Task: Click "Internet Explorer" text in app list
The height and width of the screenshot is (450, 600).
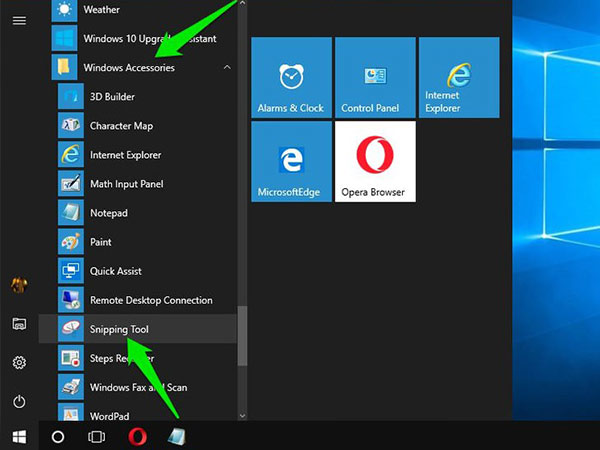Action: point(126,155)
